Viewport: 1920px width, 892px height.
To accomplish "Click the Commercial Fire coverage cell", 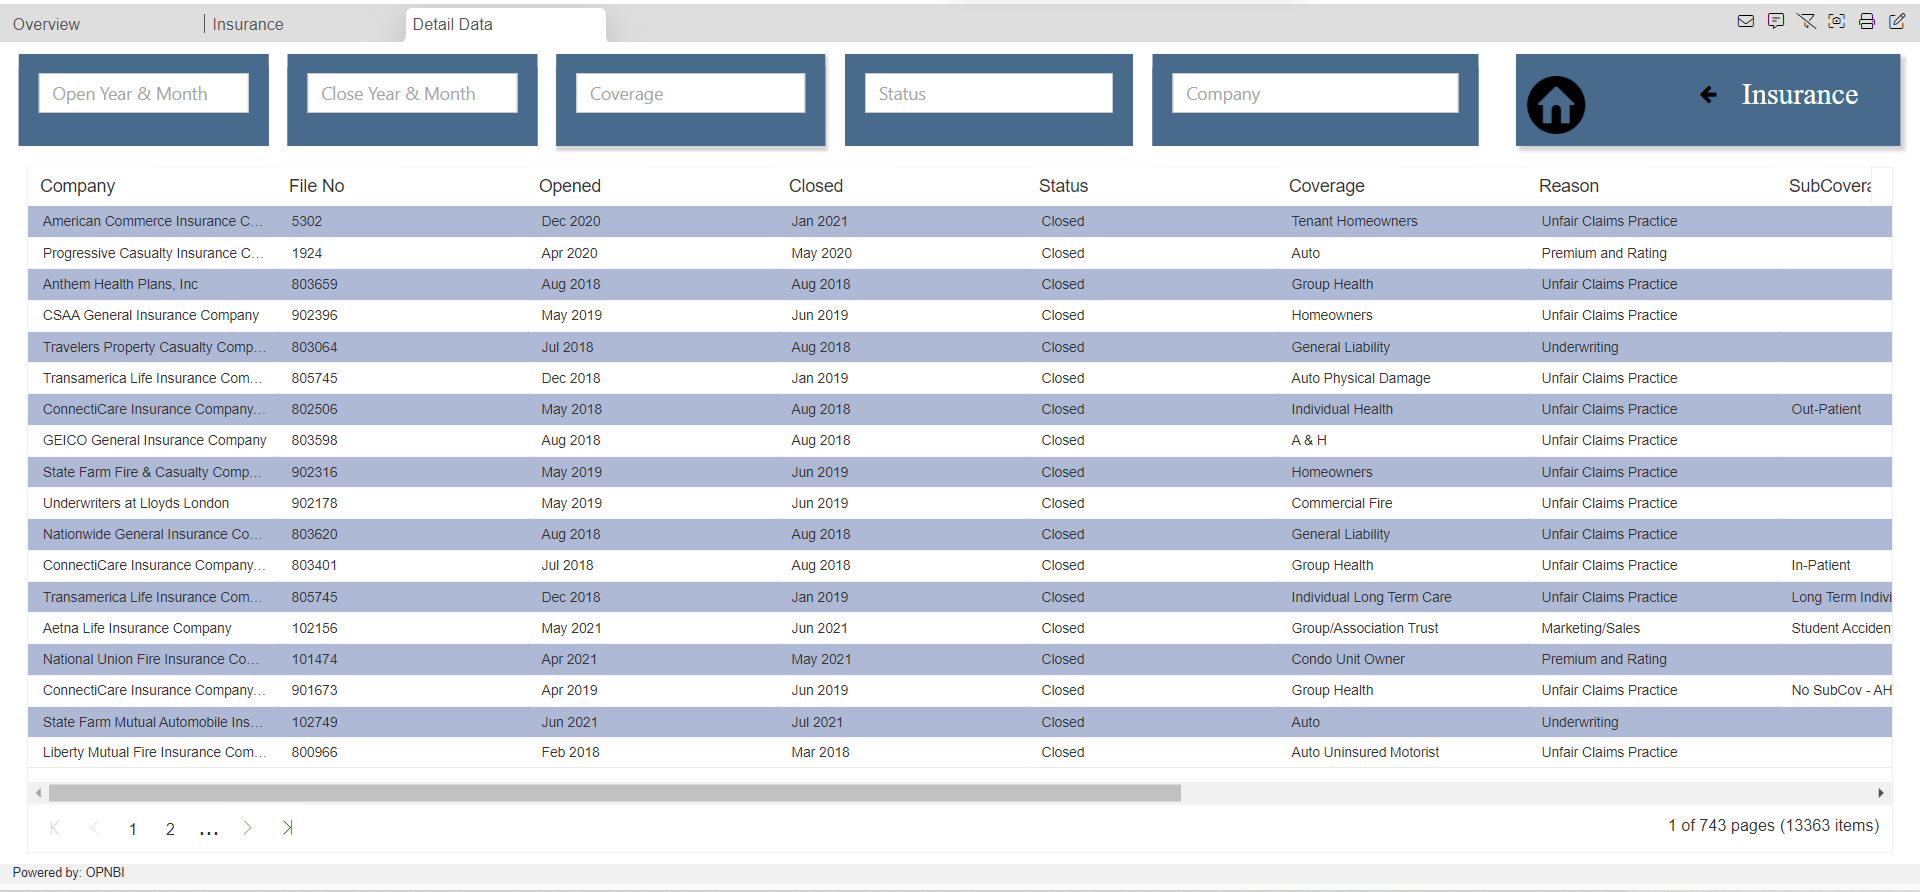I will [1342, 503].
